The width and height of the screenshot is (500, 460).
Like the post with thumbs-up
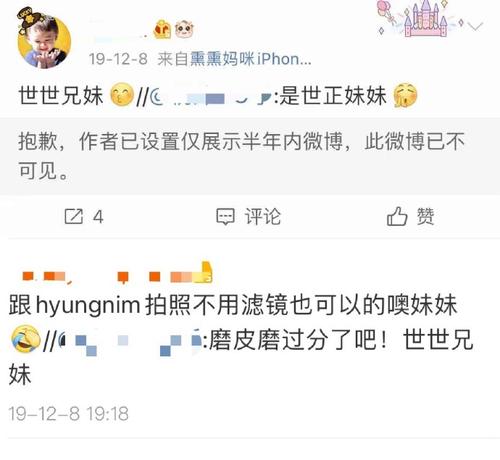397,216
